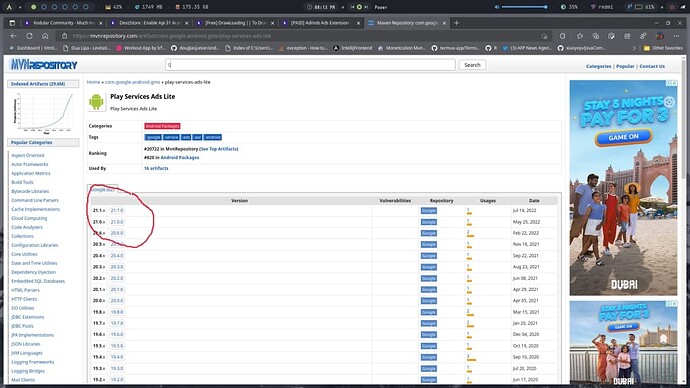Screen dimensions: 690x388
Task: Open the 16 artifacts link
Action: tap(156, 168)
